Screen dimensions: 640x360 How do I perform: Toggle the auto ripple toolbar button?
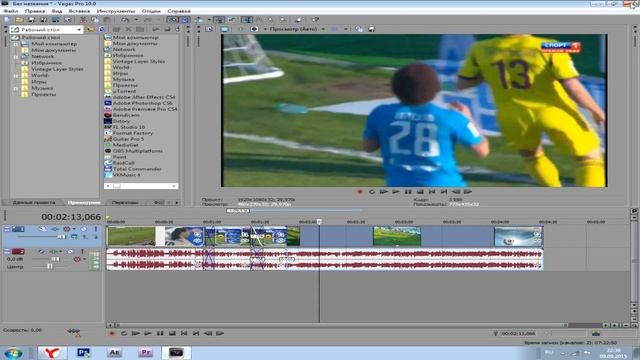pos(199,20)
